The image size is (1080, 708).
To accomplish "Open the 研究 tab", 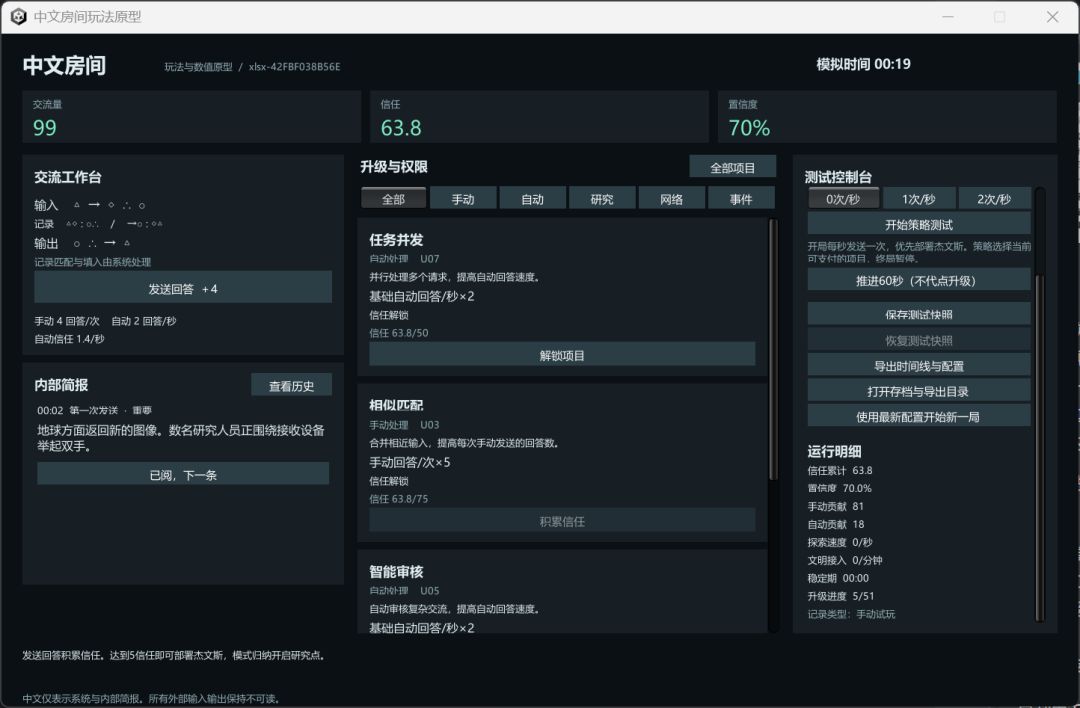I will (x=602, y=199).
